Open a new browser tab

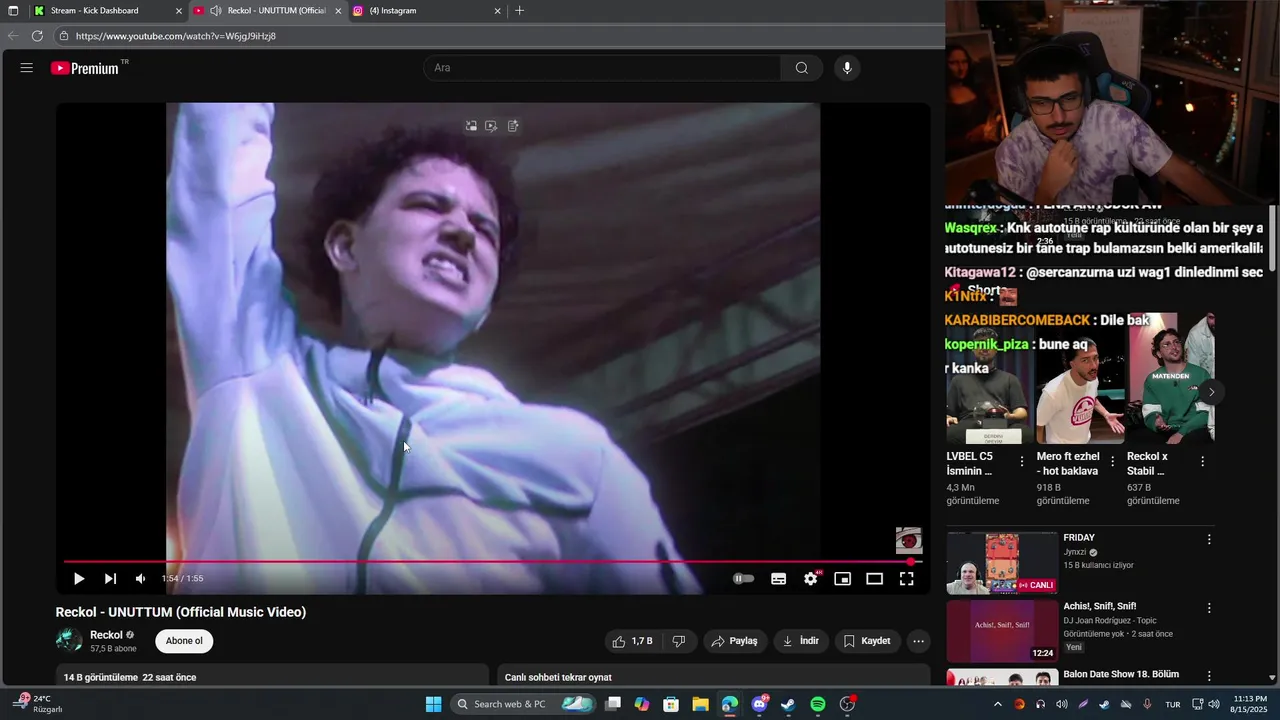519,11
